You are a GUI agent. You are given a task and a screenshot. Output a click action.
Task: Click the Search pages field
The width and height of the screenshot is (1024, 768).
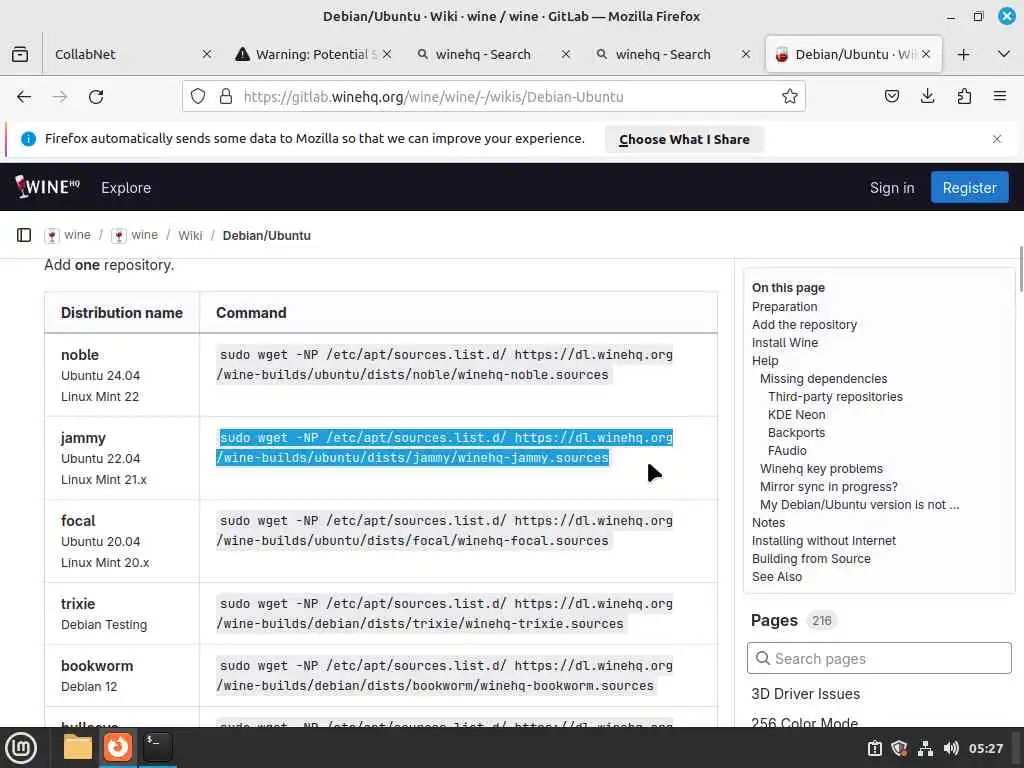pos(879,658)
